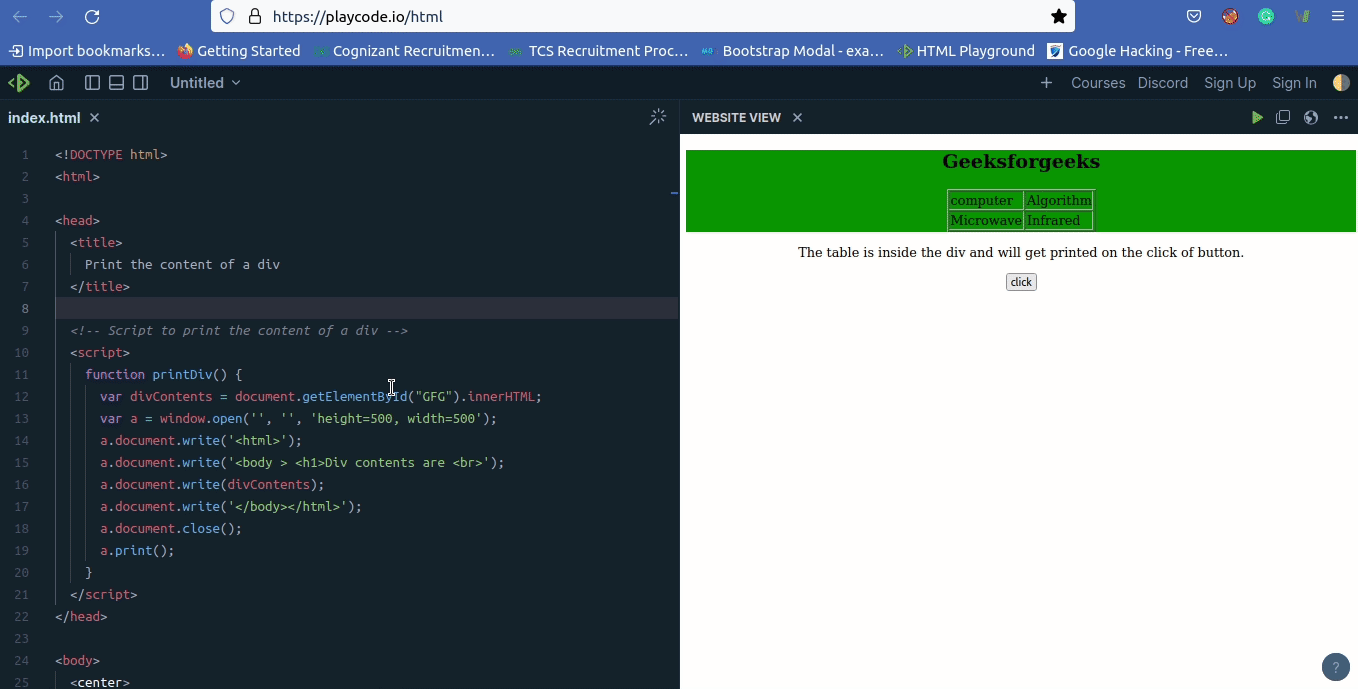Open the code formatter spinner icon
Viewport: 1358px width, 689px height.
click(x=658, y=117)
